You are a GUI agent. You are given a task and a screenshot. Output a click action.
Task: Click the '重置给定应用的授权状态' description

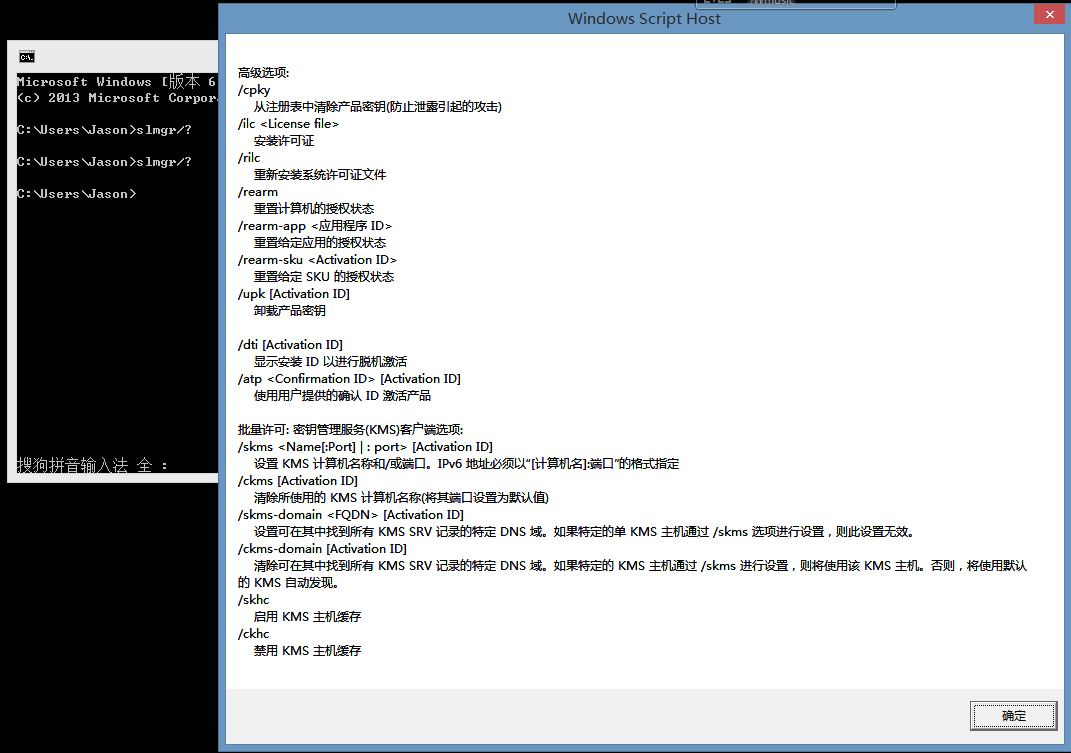pos(320,243)
